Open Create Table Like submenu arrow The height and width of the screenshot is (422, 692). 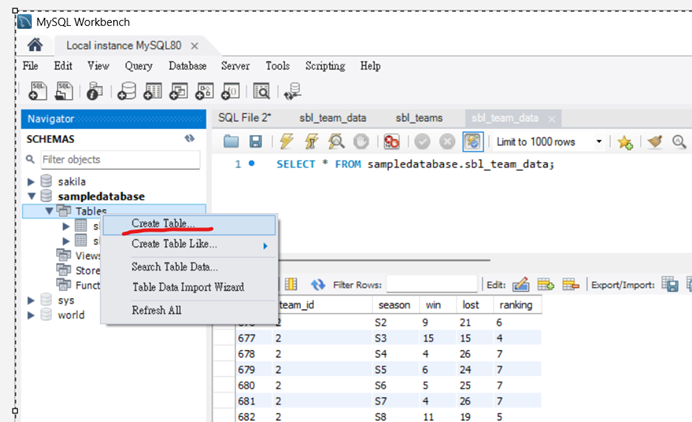pos(265,246)
